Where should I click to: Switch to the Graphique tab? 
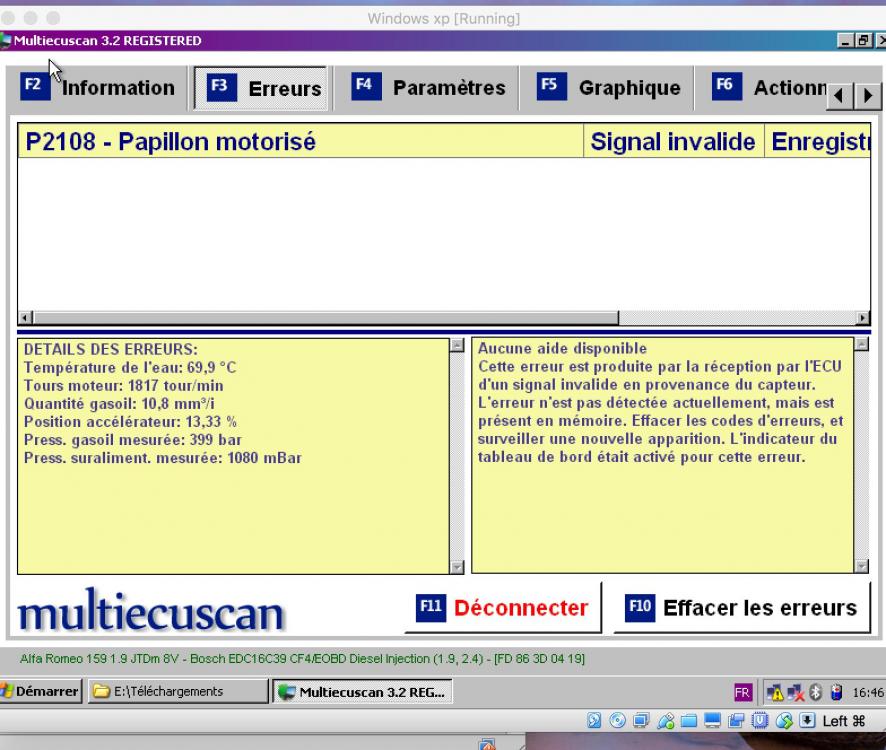(x=607, y=88)
